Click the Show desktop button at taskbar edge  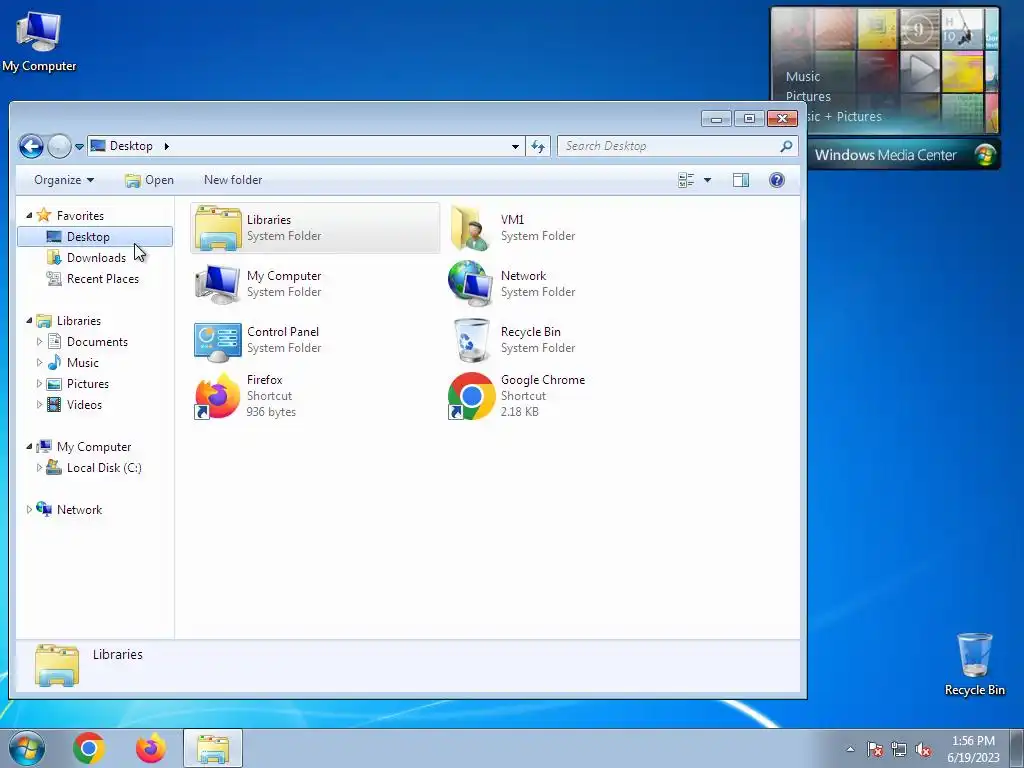coord(1017,749)
